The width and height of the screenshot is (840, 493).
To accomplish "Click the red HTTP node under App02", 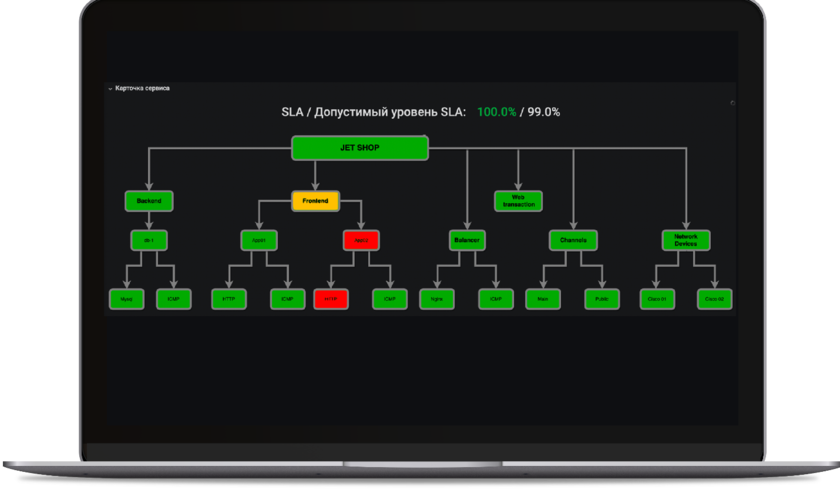I will pos(330,298).
